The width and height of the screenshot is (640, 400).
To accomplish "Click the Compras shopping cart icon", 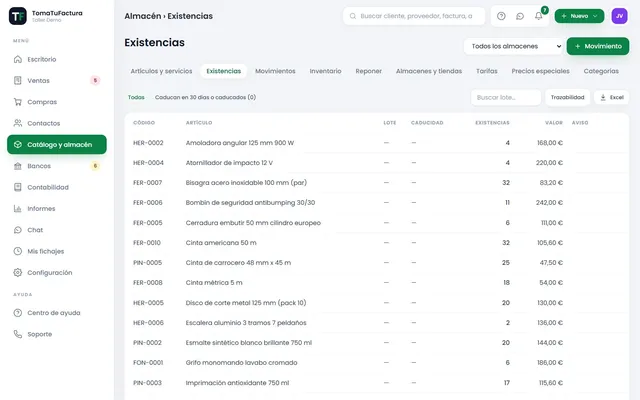I will [18, 102].
